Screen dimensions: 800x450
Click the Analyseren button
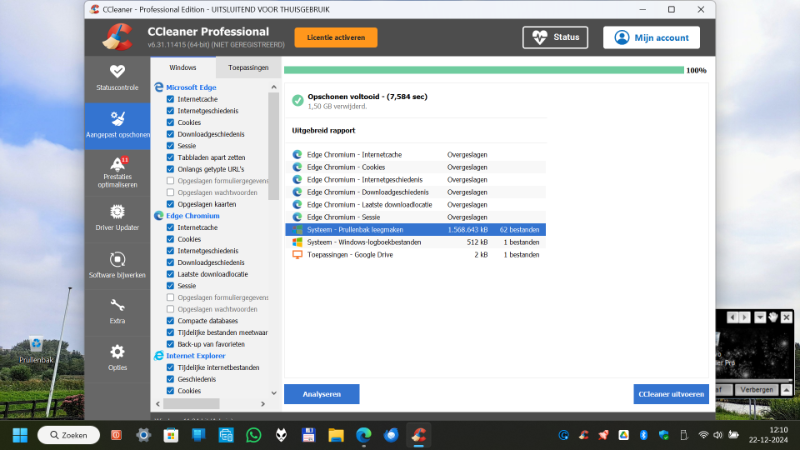pos(321,394)
